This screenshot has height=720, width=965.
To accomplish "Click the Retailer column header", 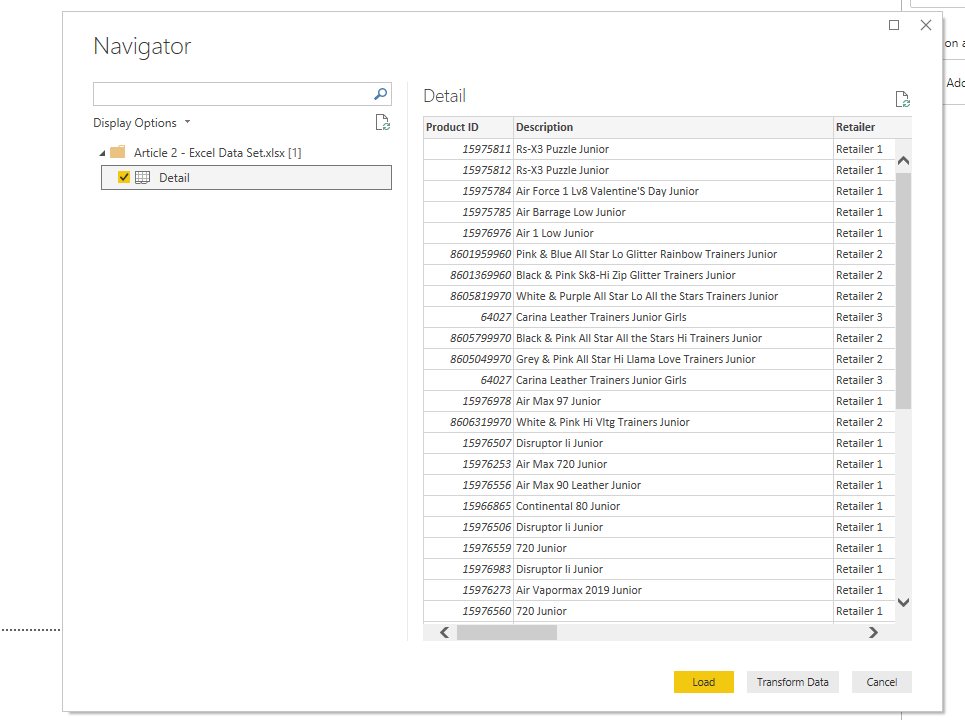I will (872, 127).
